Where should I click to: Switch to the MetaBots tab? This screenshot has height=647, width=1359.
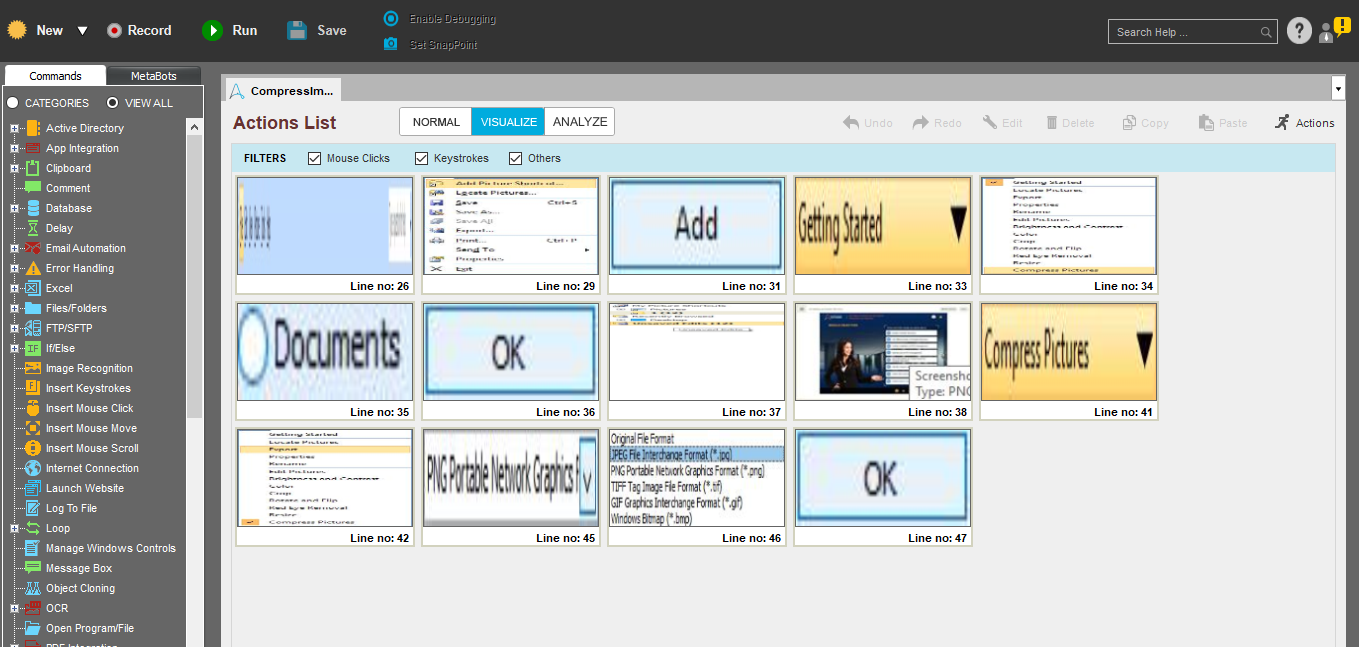153,76
